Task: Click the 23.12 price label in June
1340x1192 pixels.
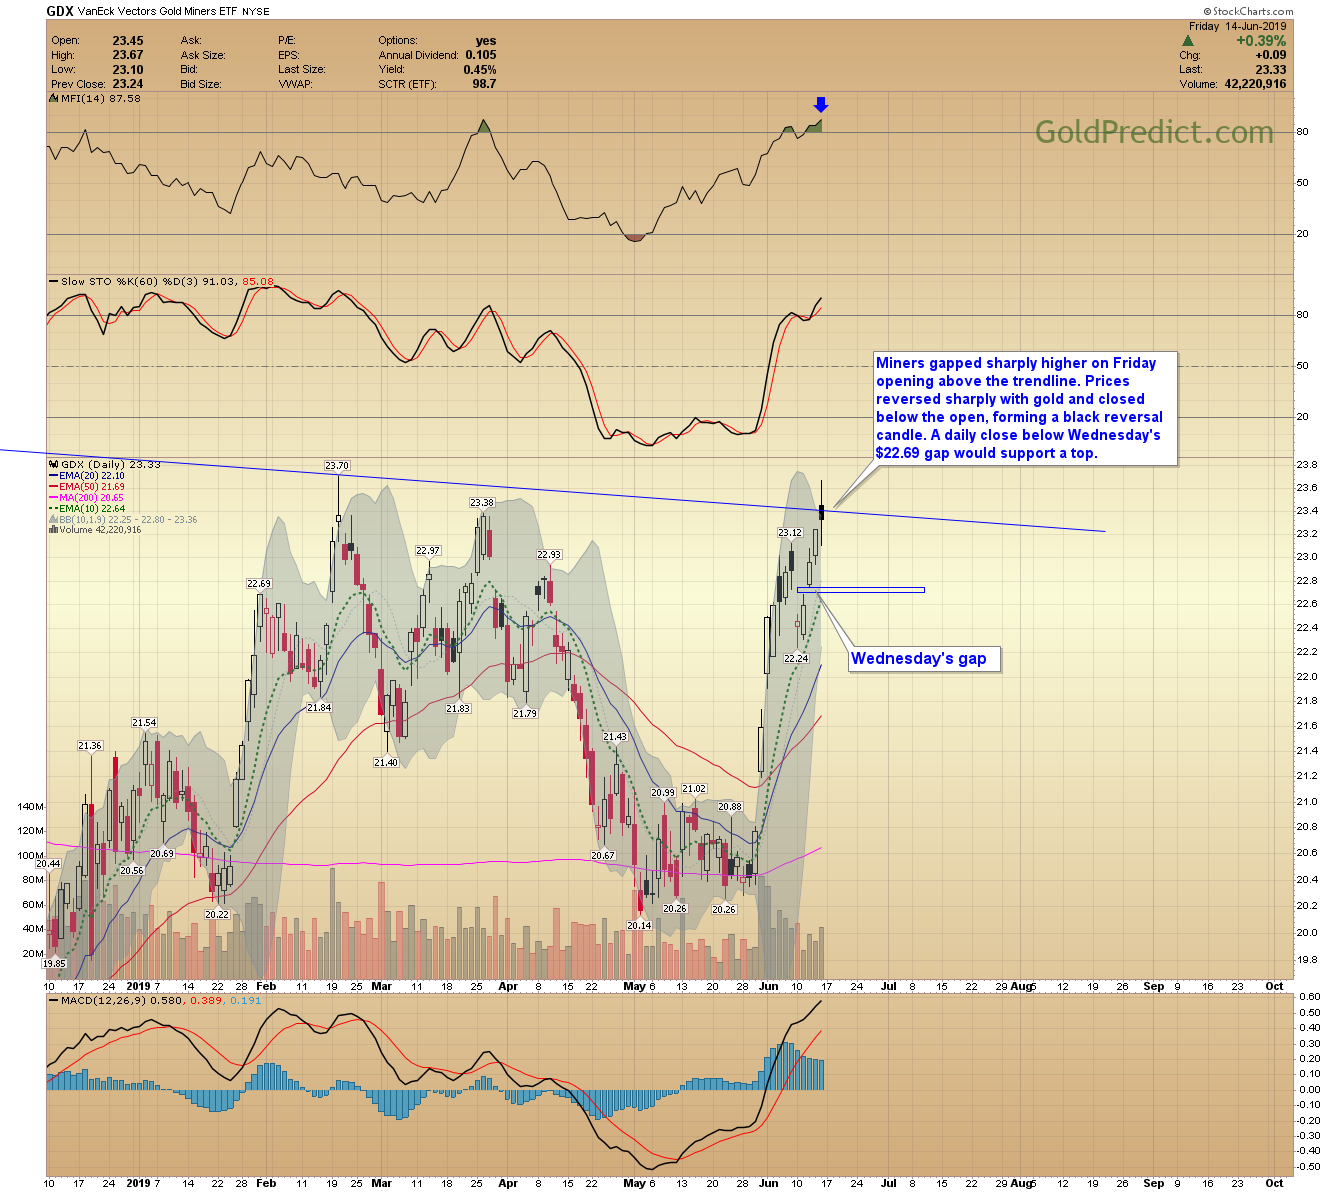Action: (790, 533)
